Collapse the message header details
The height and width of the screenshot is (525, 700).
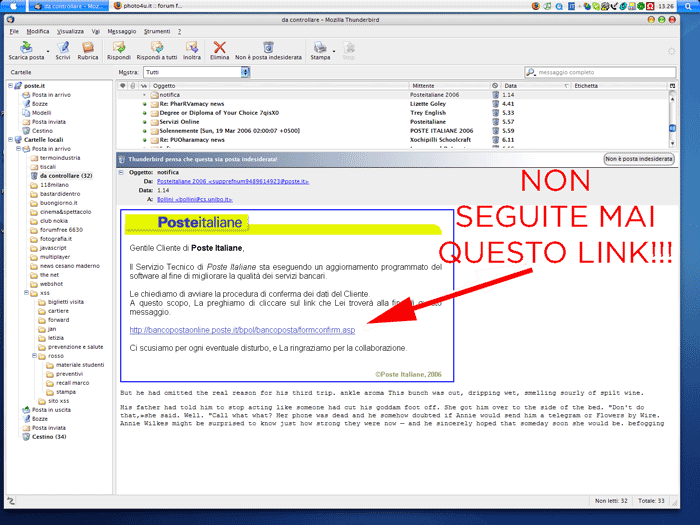point(121,172)
